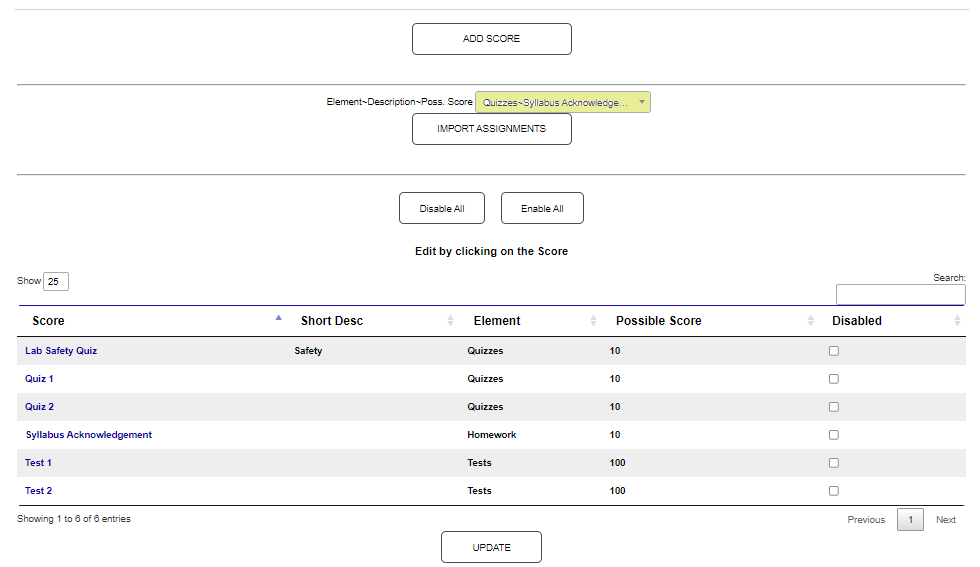Click IMPORT ASSIGNMENTS button
980x567 pixels.
tap(491, 129)
